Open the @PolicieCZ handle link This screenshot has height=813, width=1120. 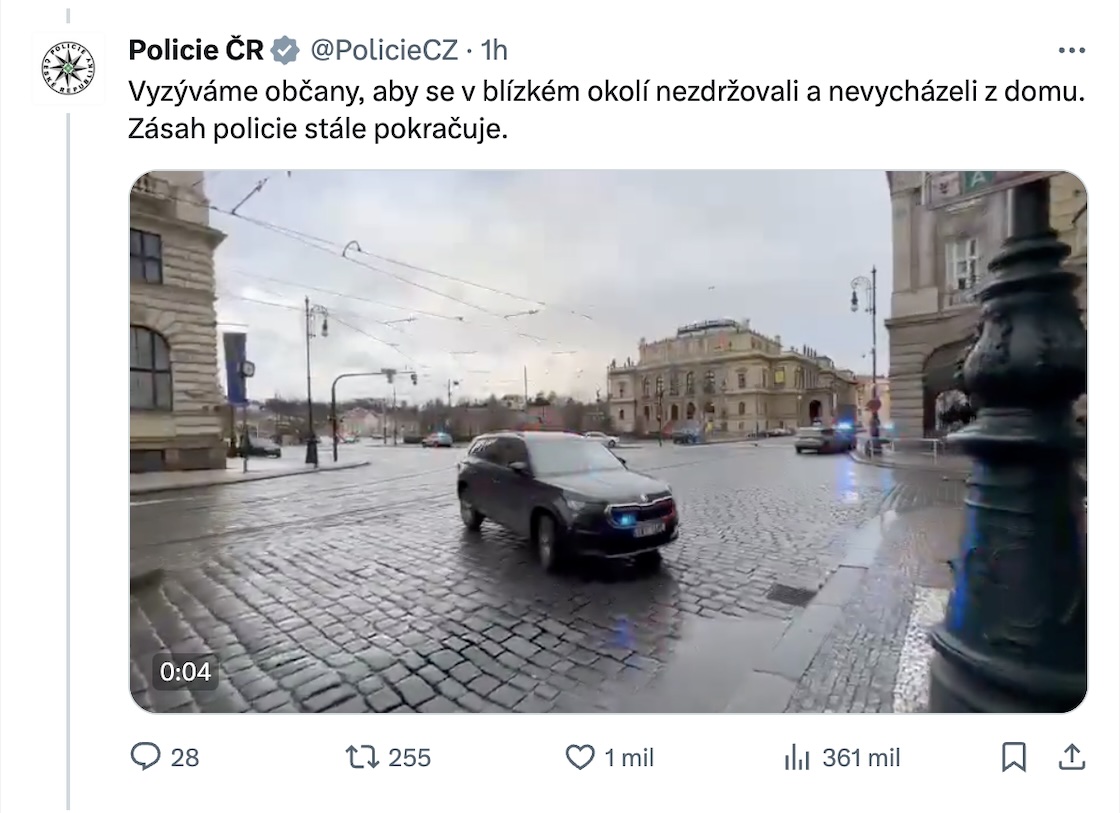pyautogui.click(x=384, y=50)
